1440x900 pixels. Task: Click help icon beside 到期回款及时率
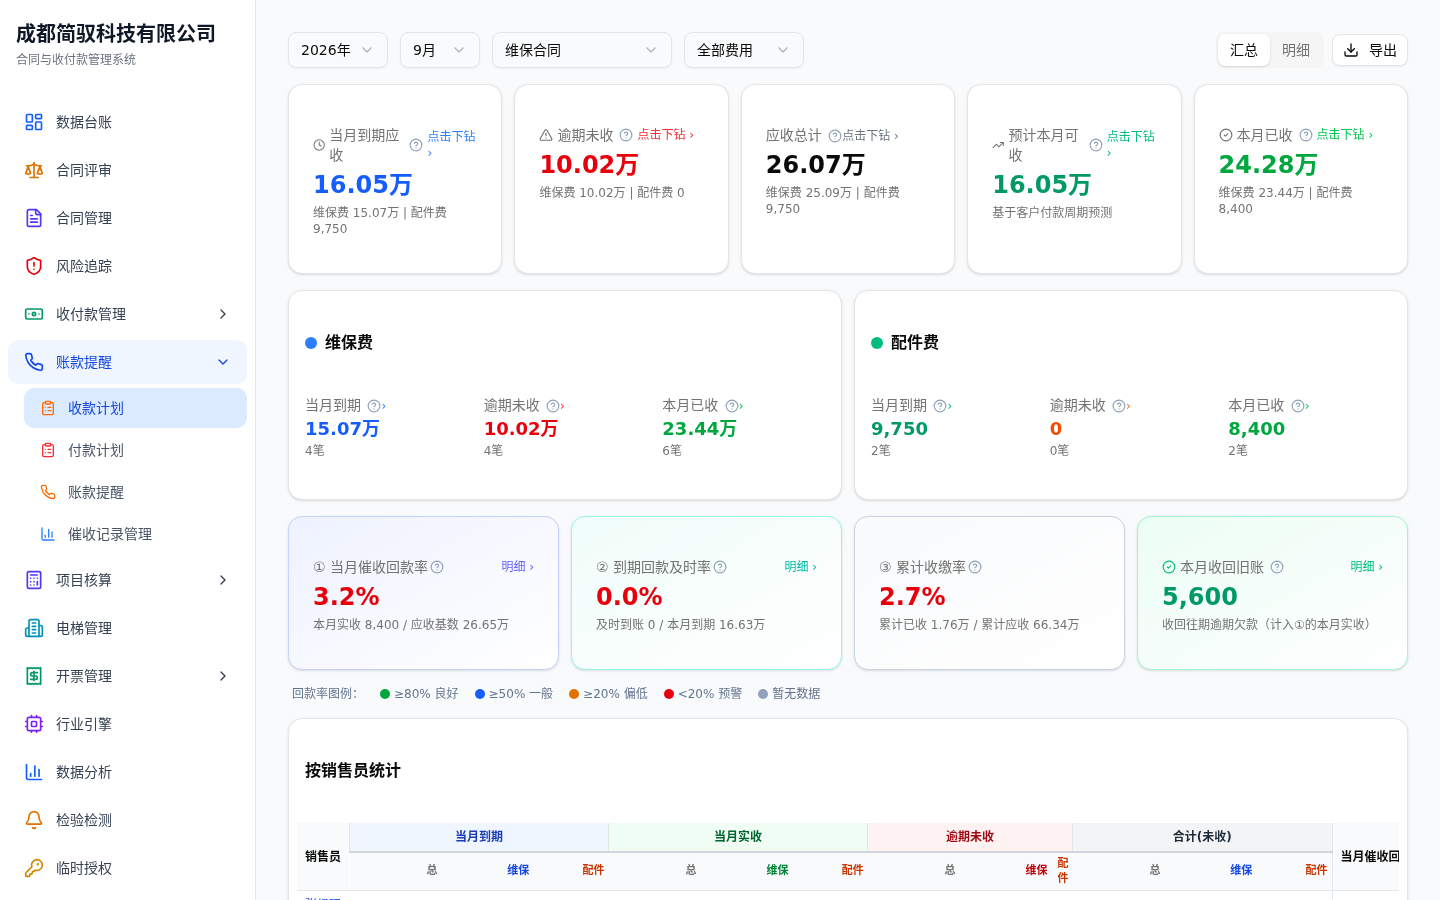pos(720,567)
